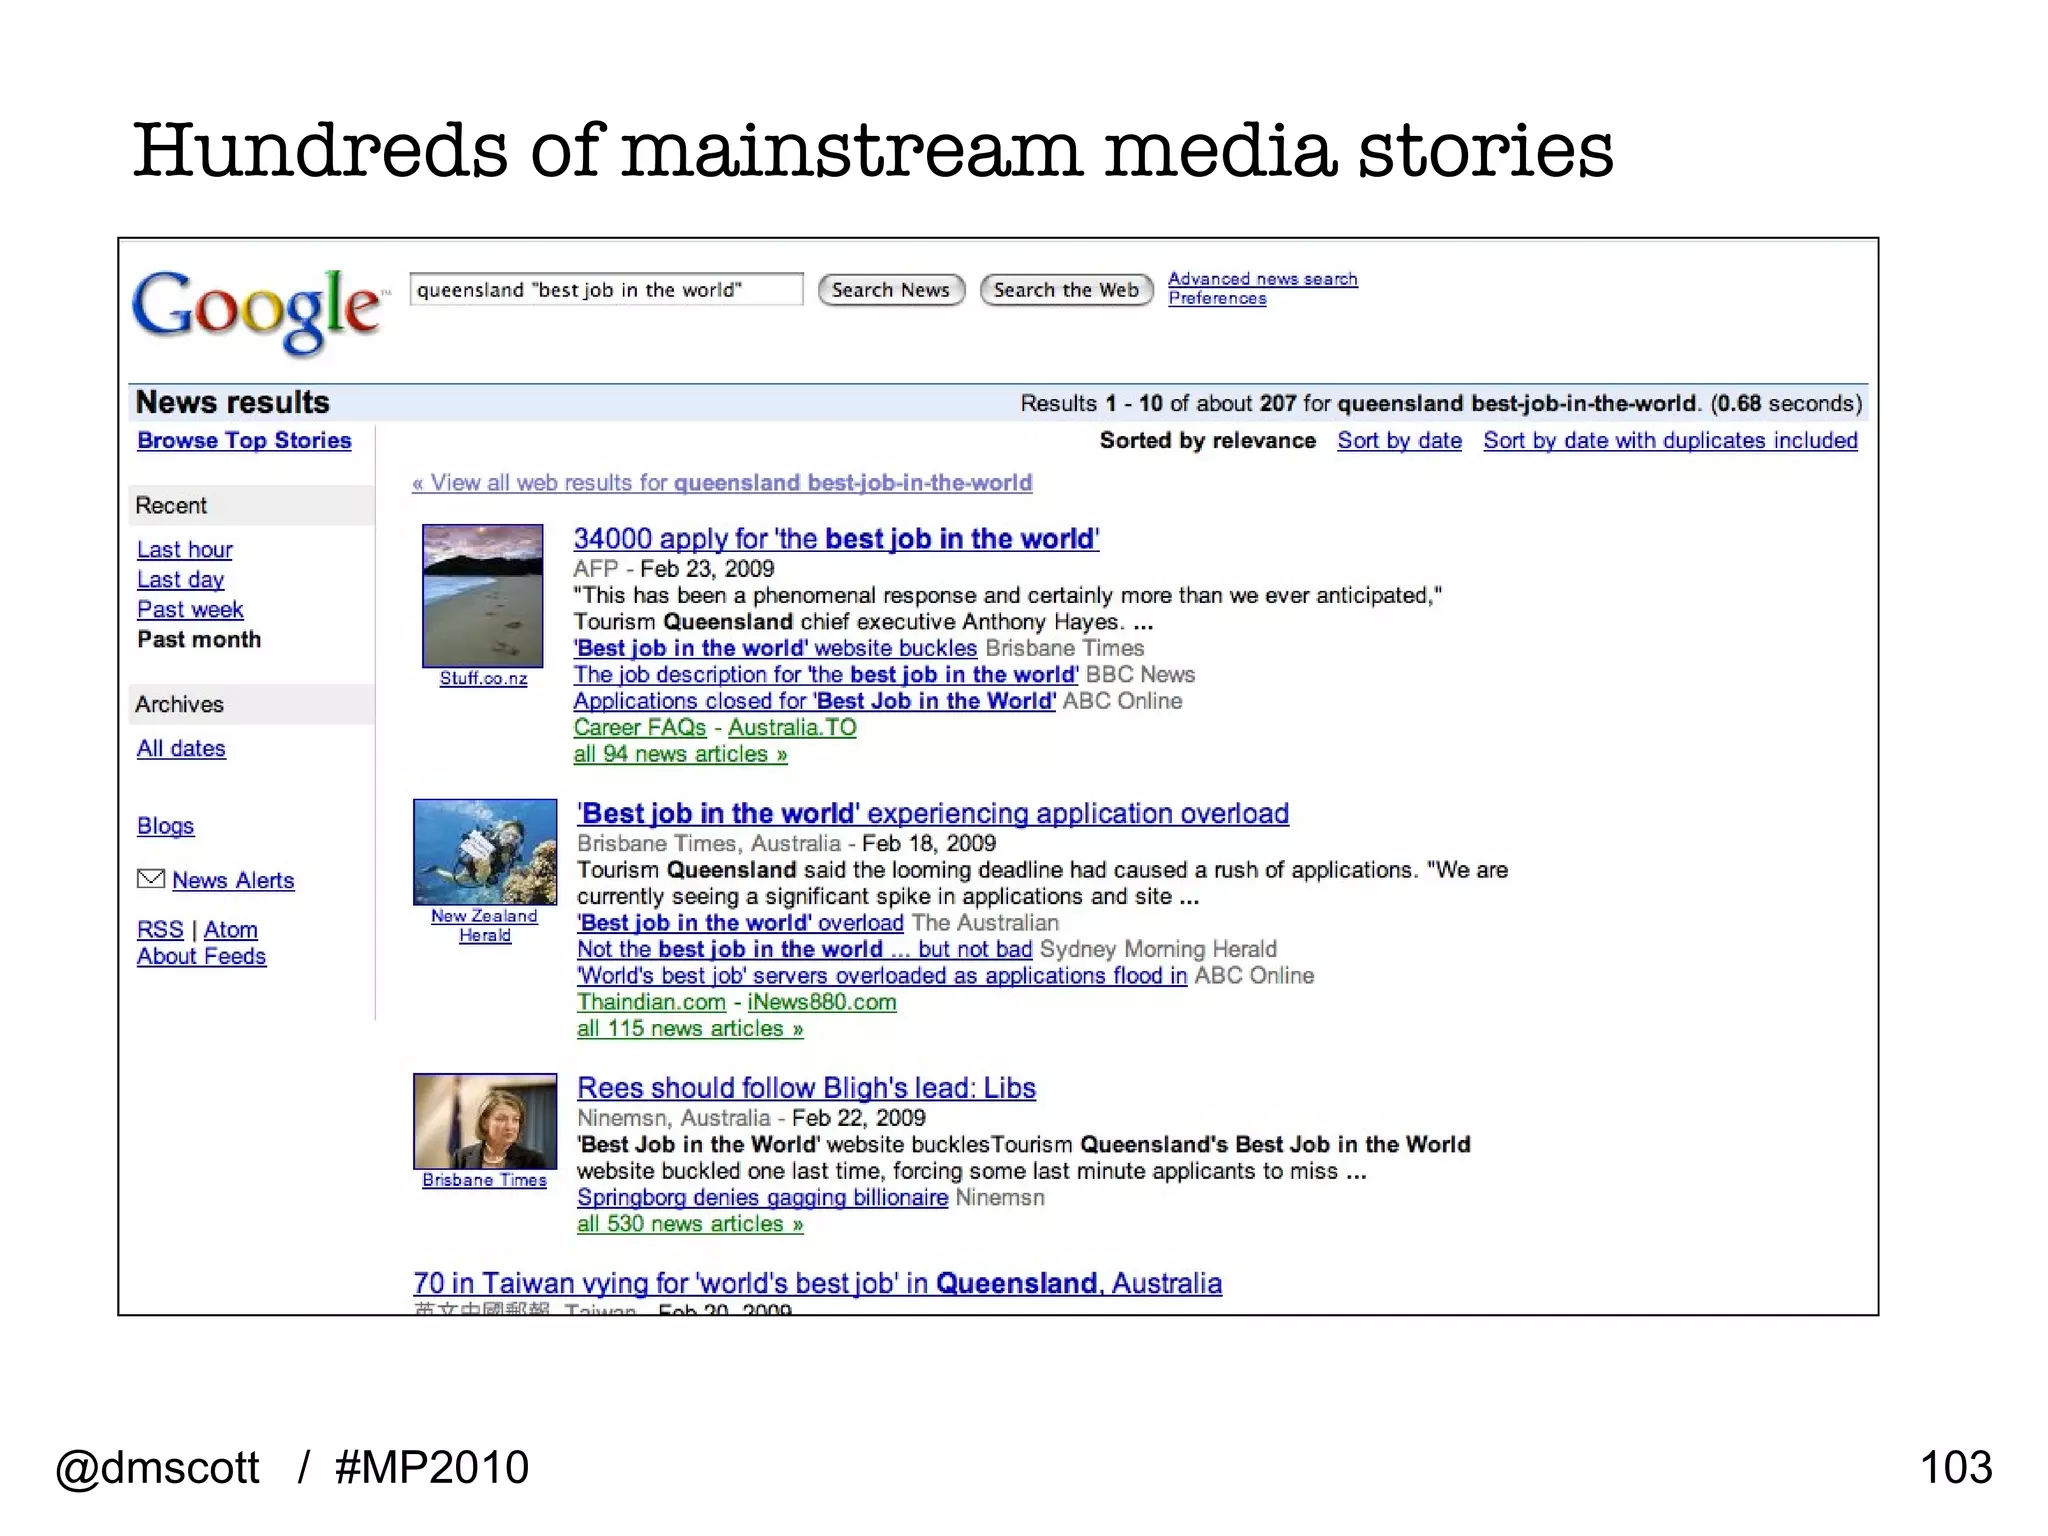Screen dimensions: 2048x1536
Task: Open the About Feeds link
Action: (202, 957)
